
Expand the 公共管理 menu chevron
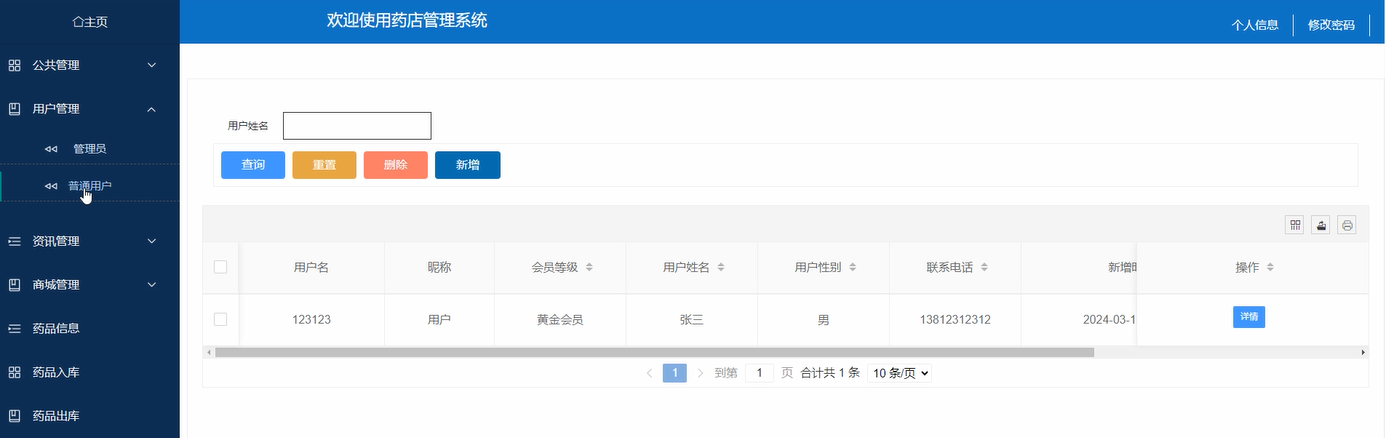coord(152,65)
